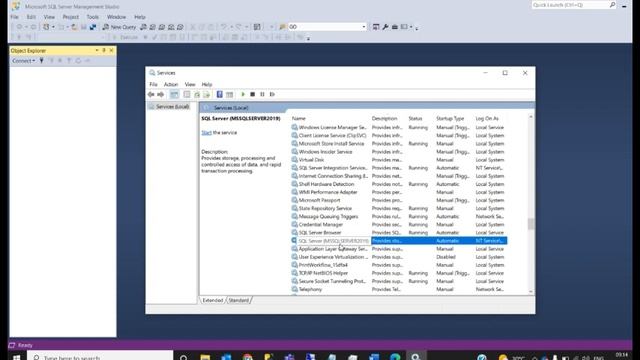640x360 pixels.
Task: Select Shell Hardware Detection service row
Action: pyautogui.click(x=399, y=184)
